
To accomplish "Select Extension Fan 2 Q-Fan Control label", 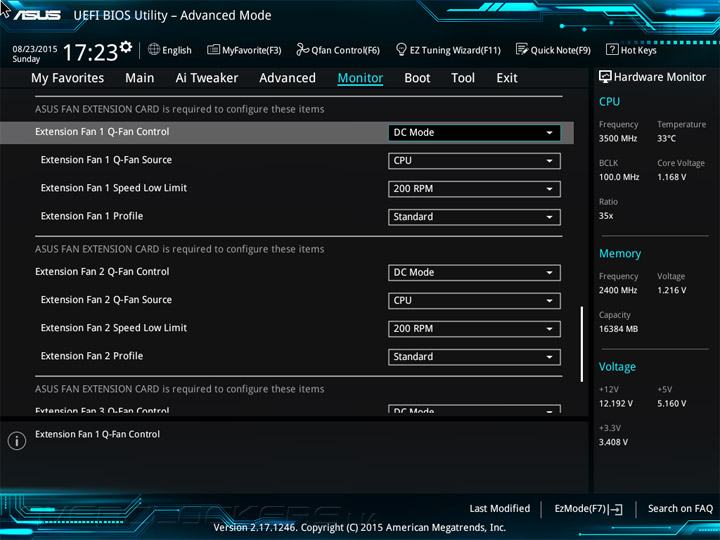I will click(x=102, y=272).
